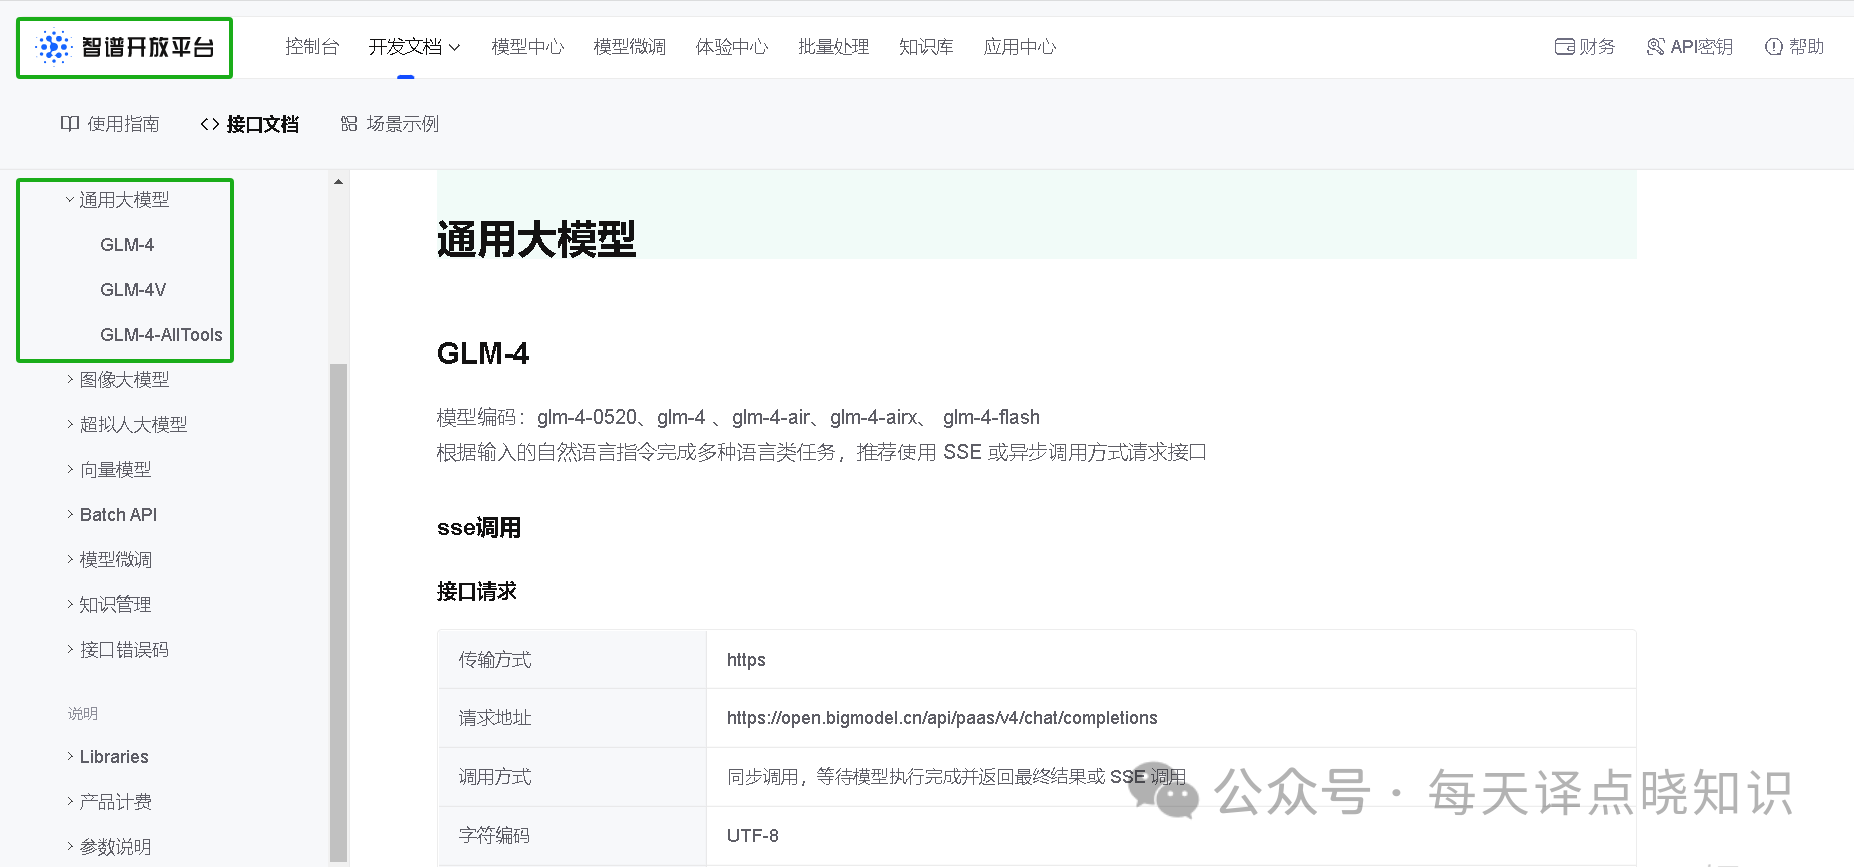Expand the sidebar 模型微调 section
The height and width of the screenshot is (867, 1854).
click(x=70, y=560)
